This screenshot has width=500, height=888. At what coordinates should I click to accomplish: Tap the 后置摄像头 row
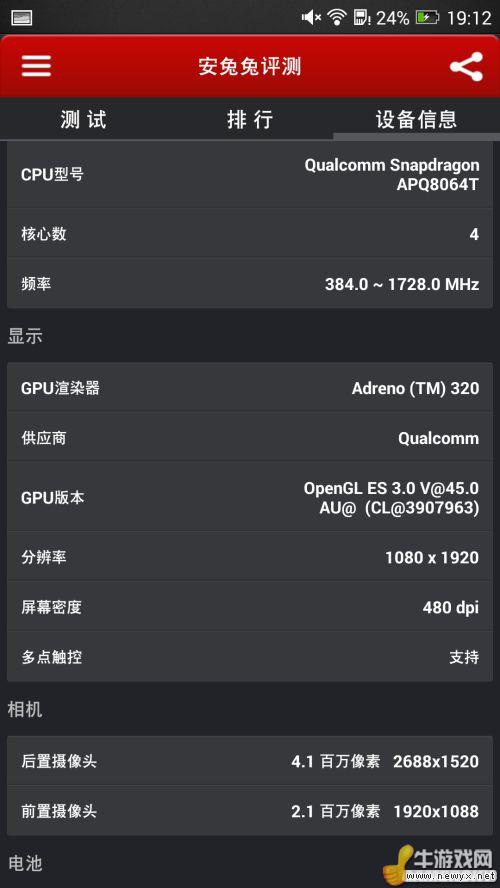tap(250, 761)
